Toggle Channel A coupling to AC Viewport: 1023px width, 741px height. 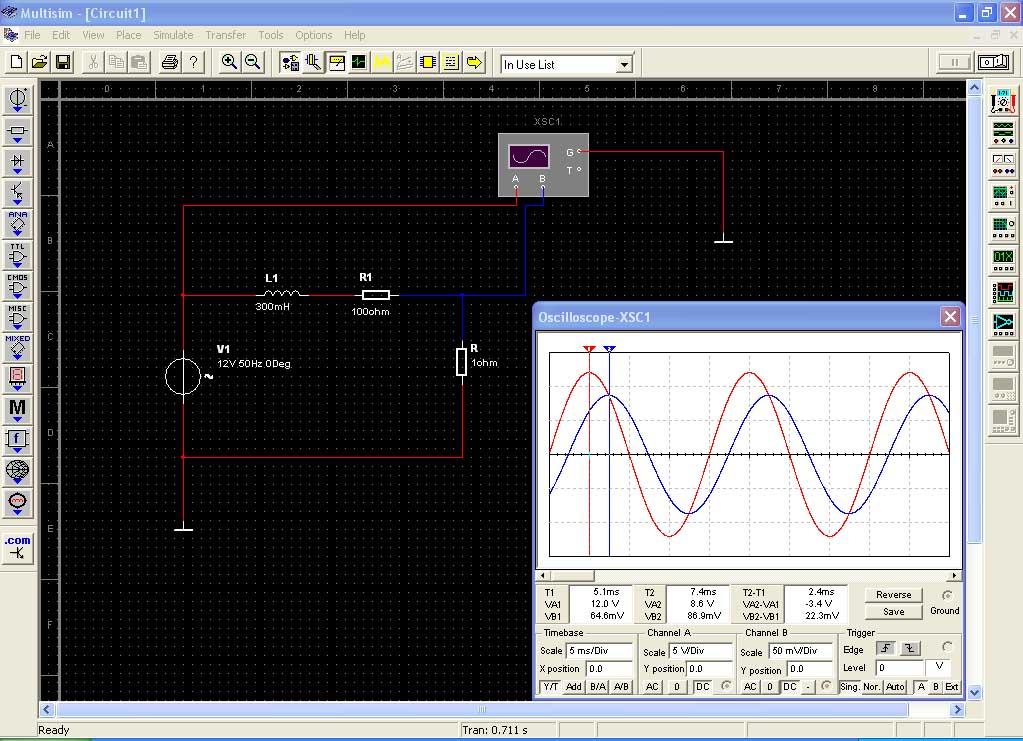[x=652, y=687]
